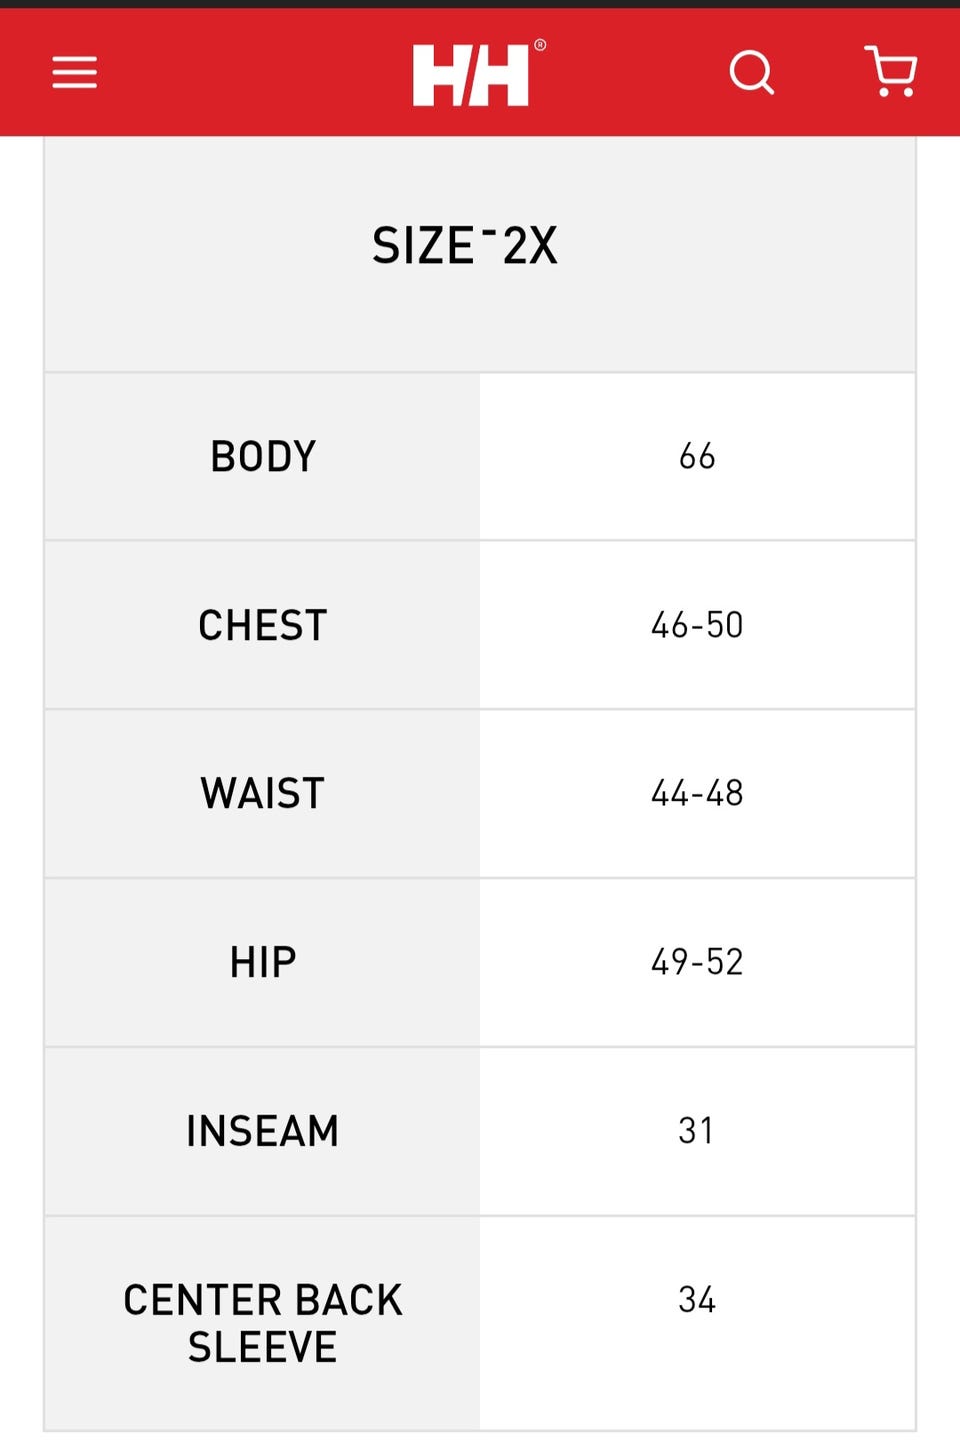Click the chest measurement 46-50
This screenshot has height=1456, width=960.
point(697,626)
